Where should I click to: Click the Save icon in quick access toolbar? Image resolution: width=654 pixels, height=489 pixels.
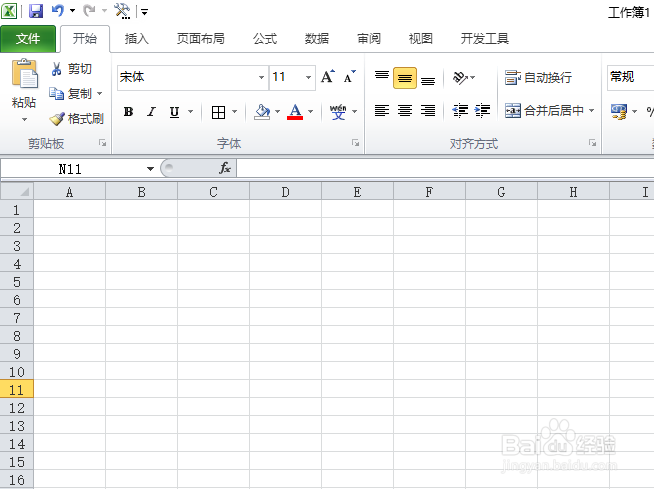(x=36, y=11)
